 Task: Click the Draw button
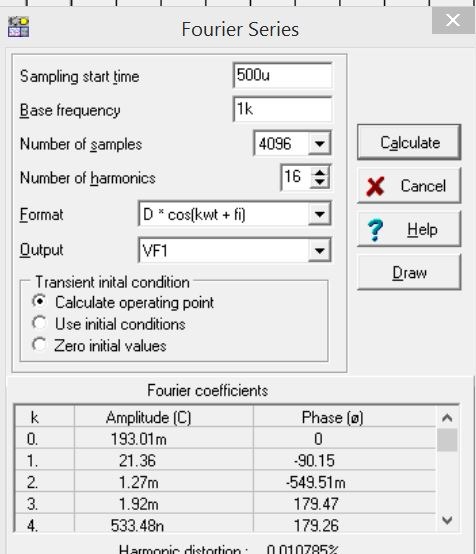(x=409, y=273)
